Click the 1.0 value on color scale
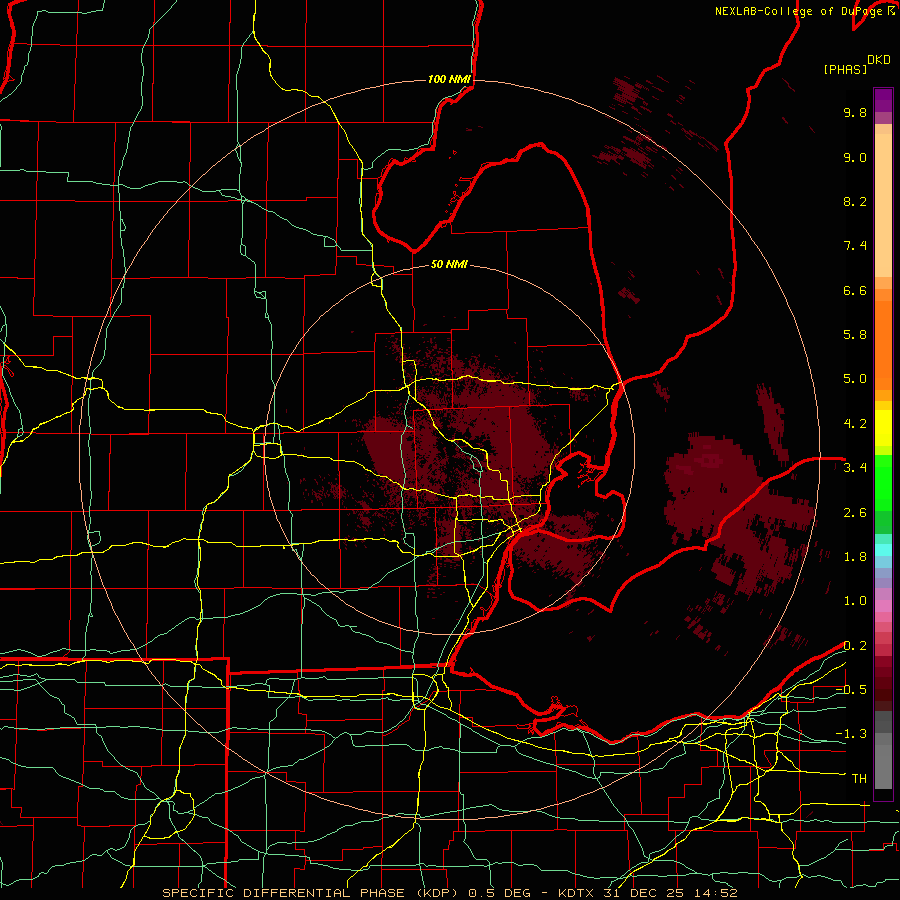 [x=855, y=601]
